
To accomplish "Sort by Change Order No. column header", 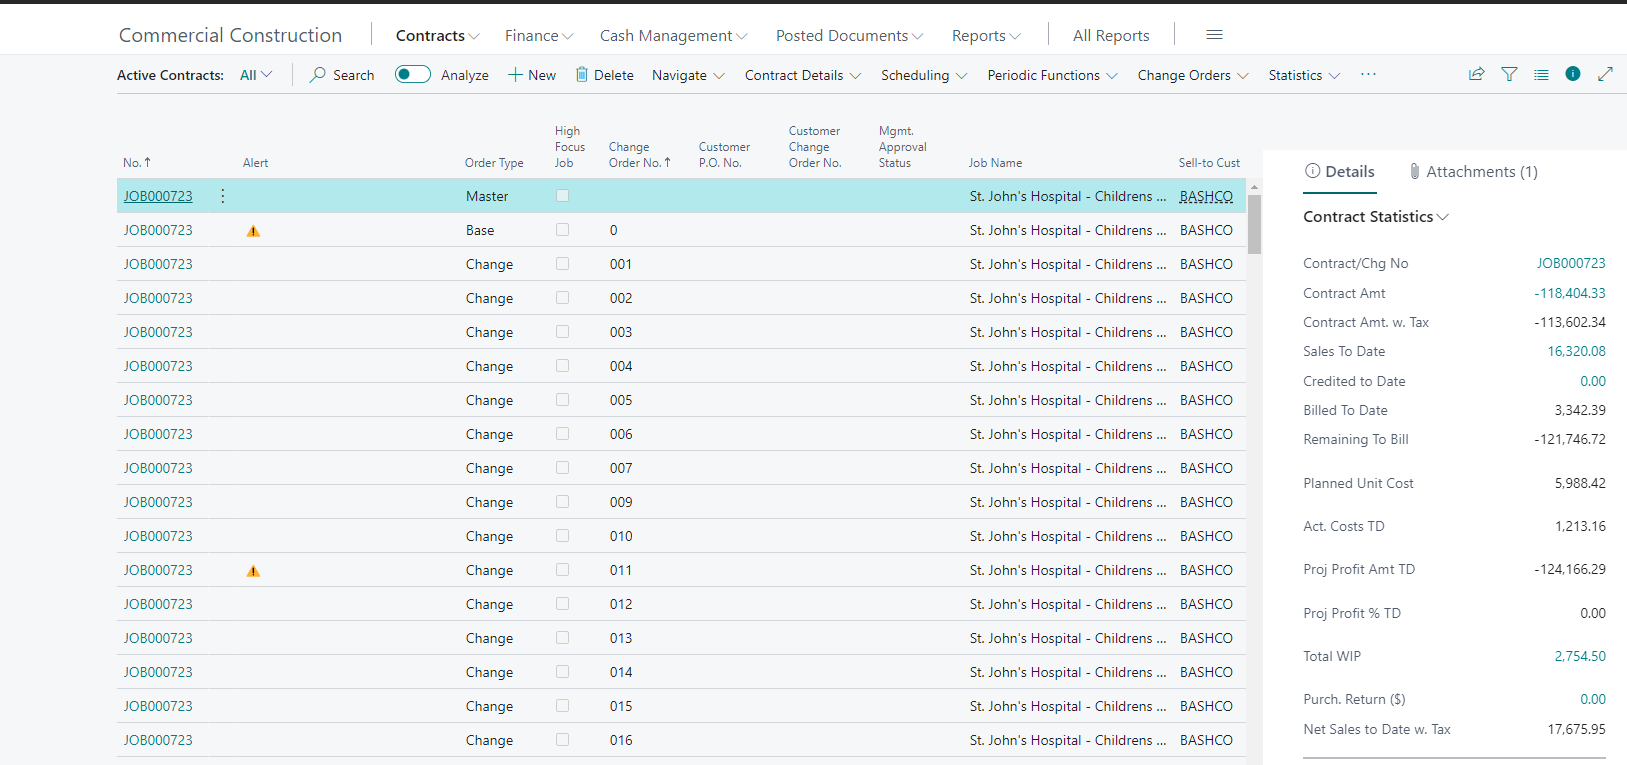I will click(x=640, y=154).
